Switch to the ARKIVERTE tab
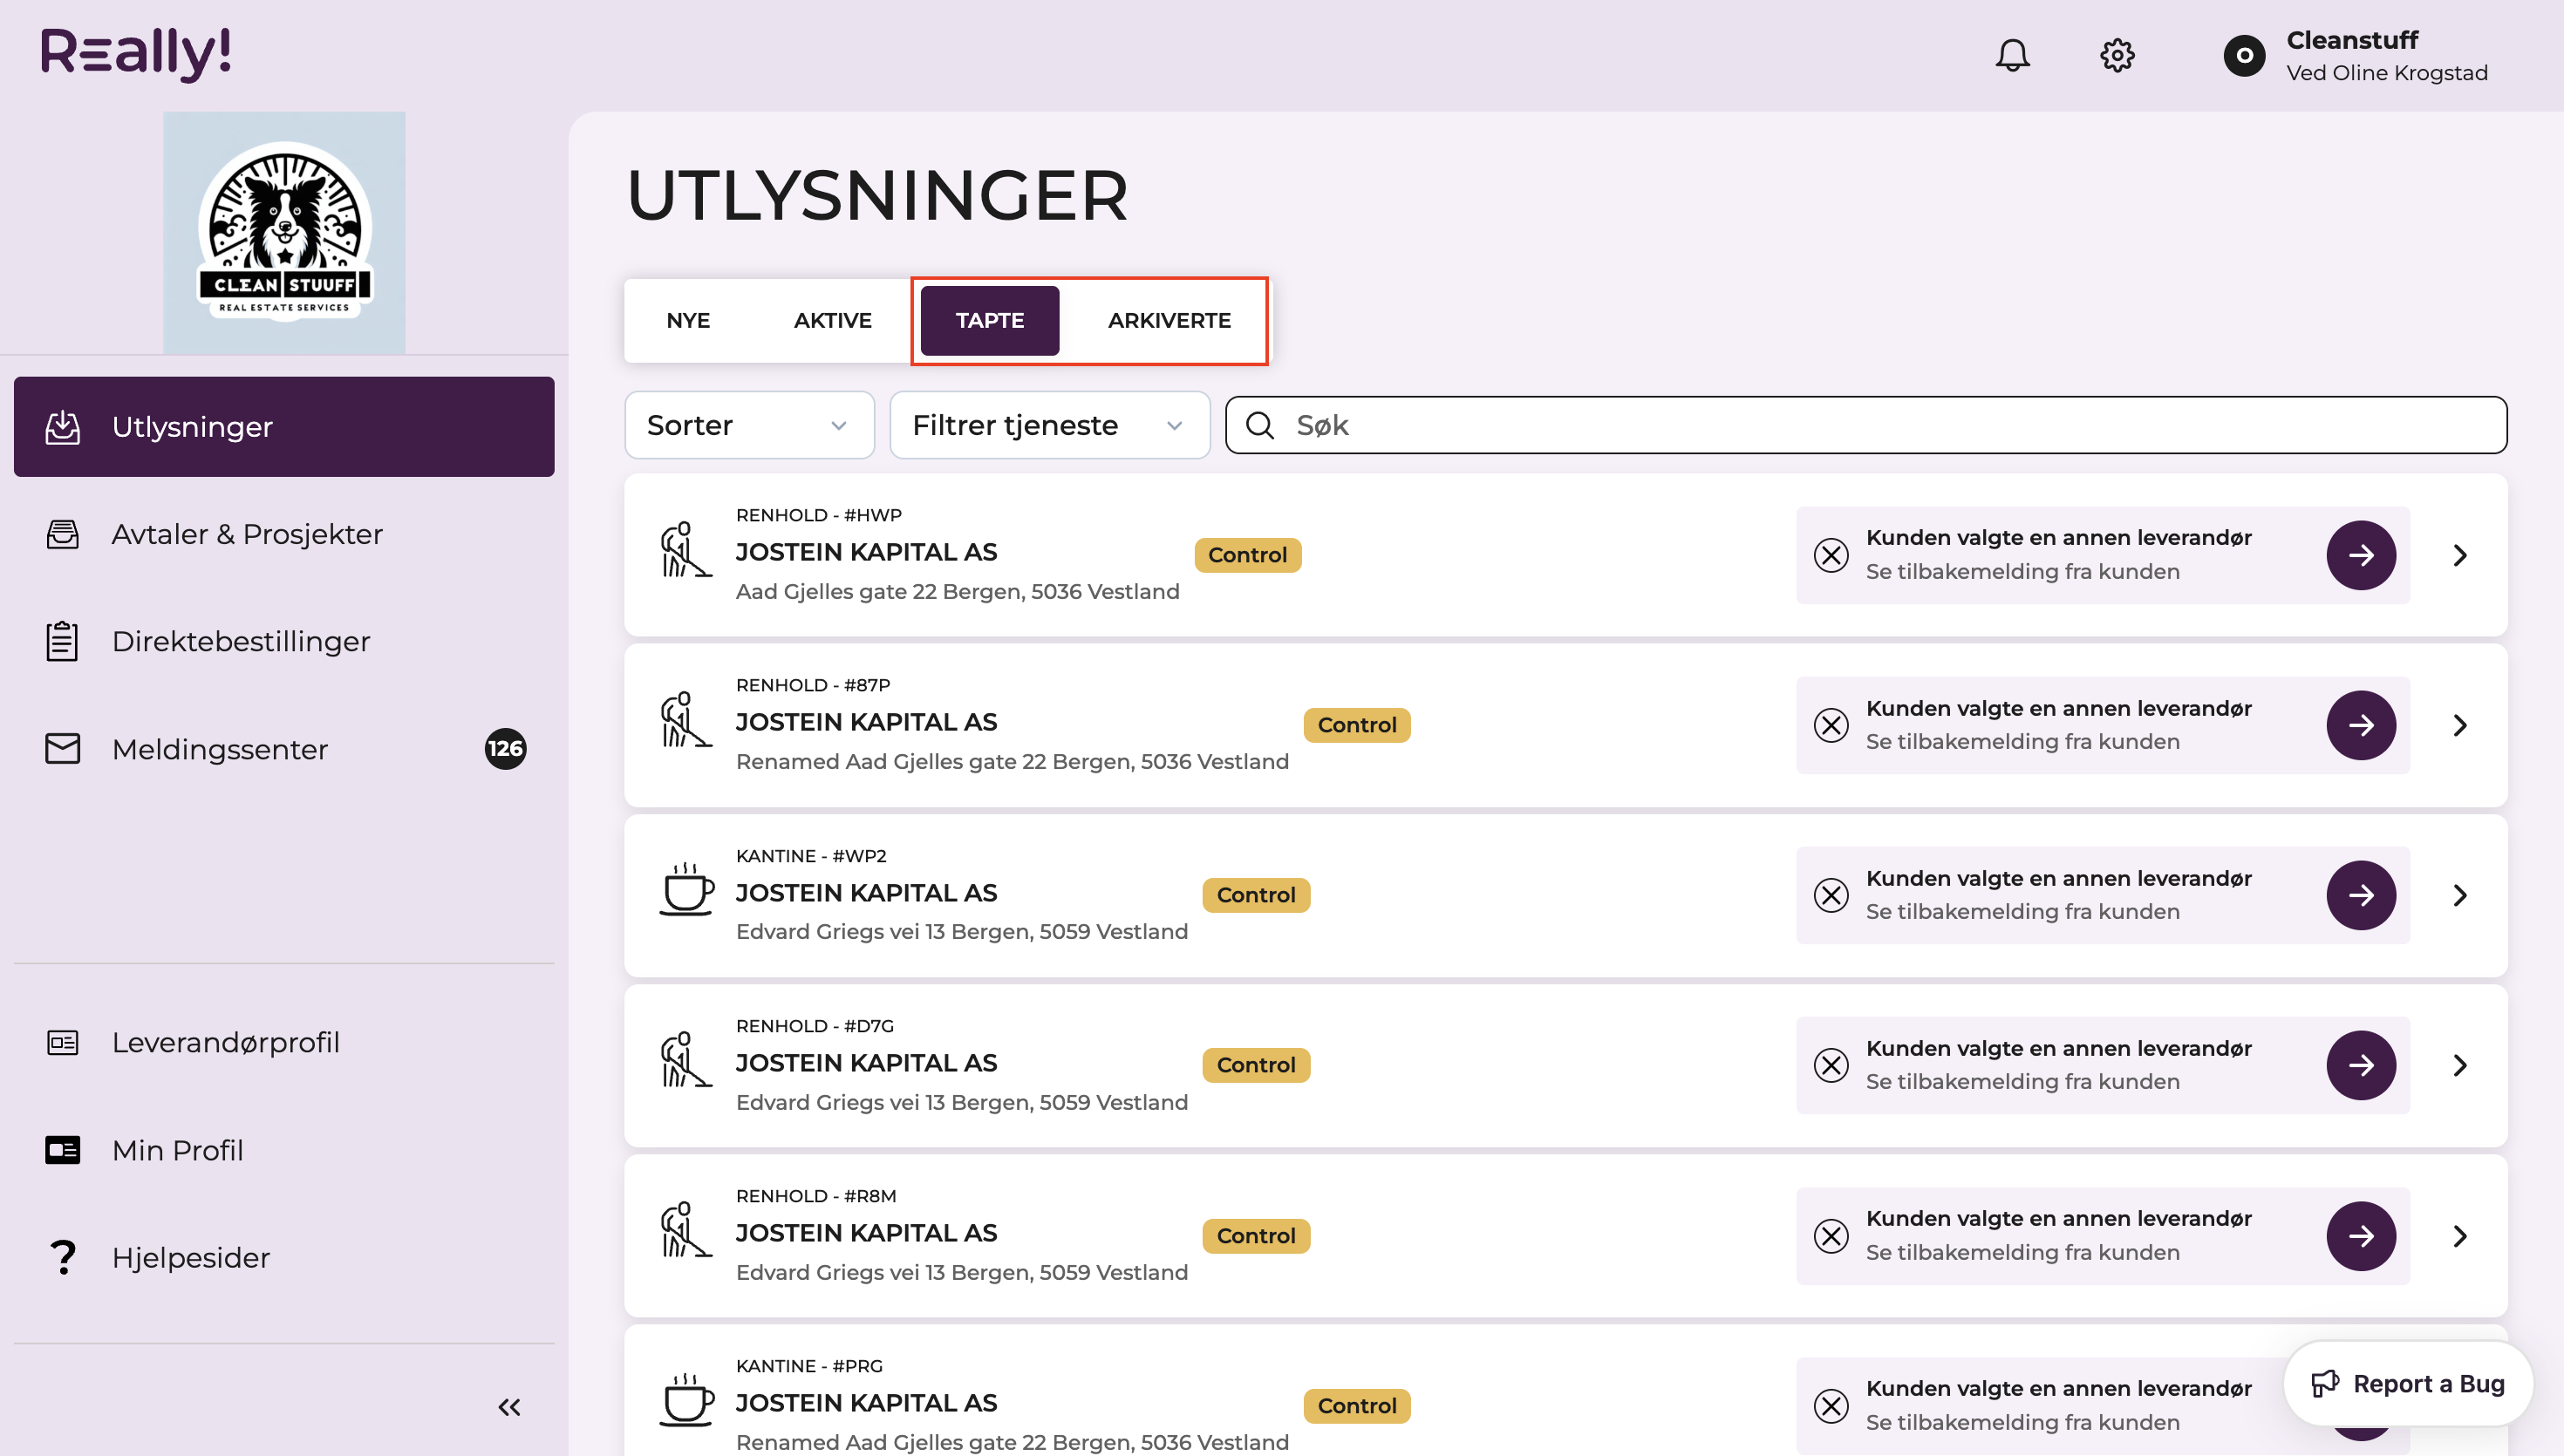The width and height of the screenshot is (2564, 1456). 1169,320
